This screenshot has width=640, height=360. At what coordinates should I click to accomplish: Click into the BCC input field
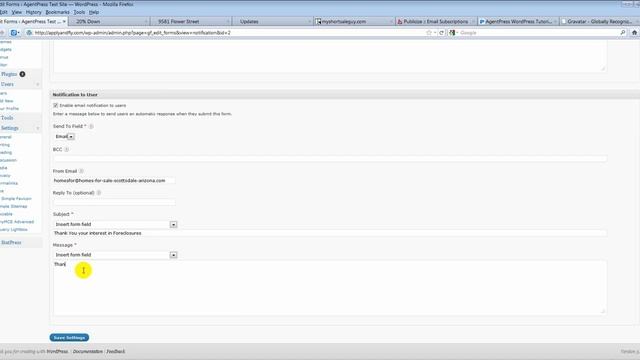coord(330,158)
